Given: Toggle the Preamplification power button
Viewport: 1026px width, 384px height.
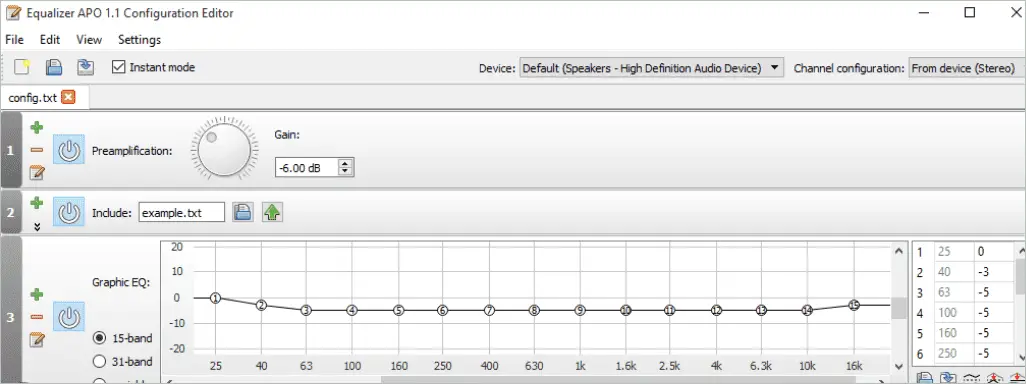Looking at the screenshot, I should coord(69,150).
